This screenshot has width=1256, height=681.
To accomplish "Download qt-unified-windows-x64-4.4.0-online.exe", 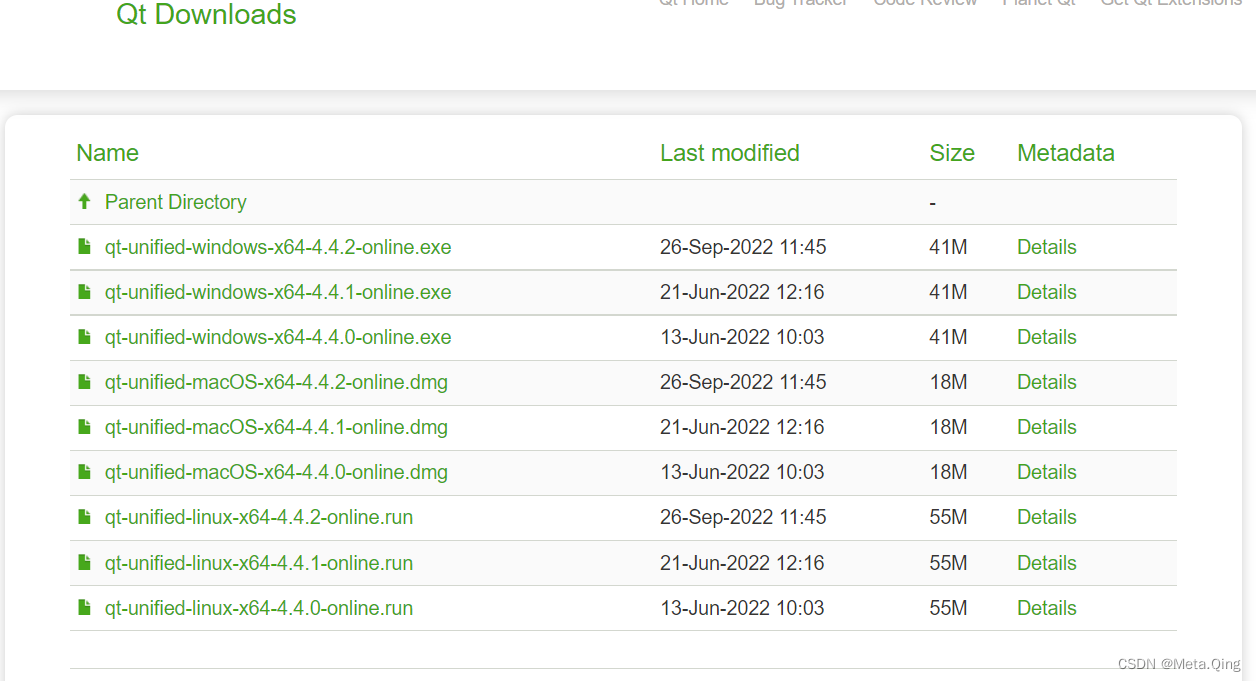I will tap(278, 337).
